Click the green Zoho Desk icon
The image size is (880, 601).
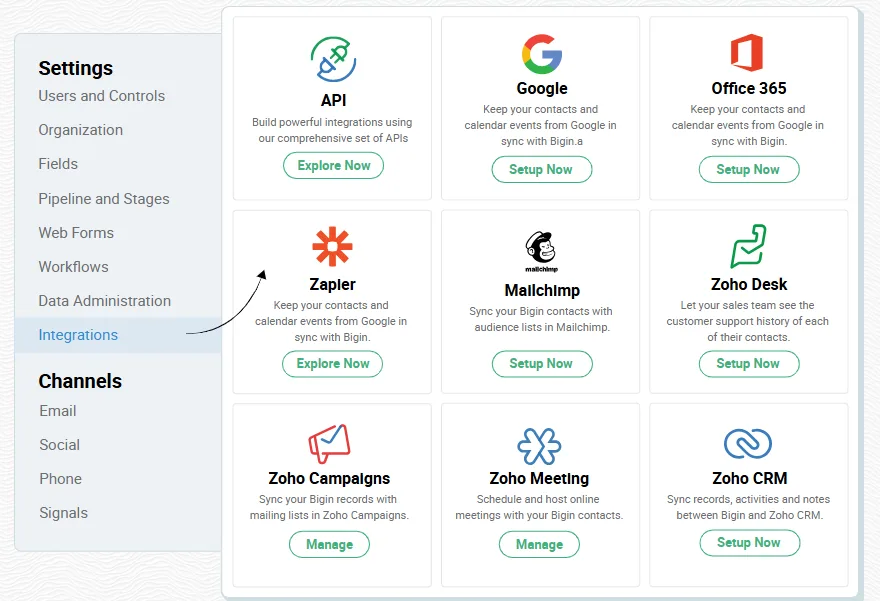click(x=748, y=246)
